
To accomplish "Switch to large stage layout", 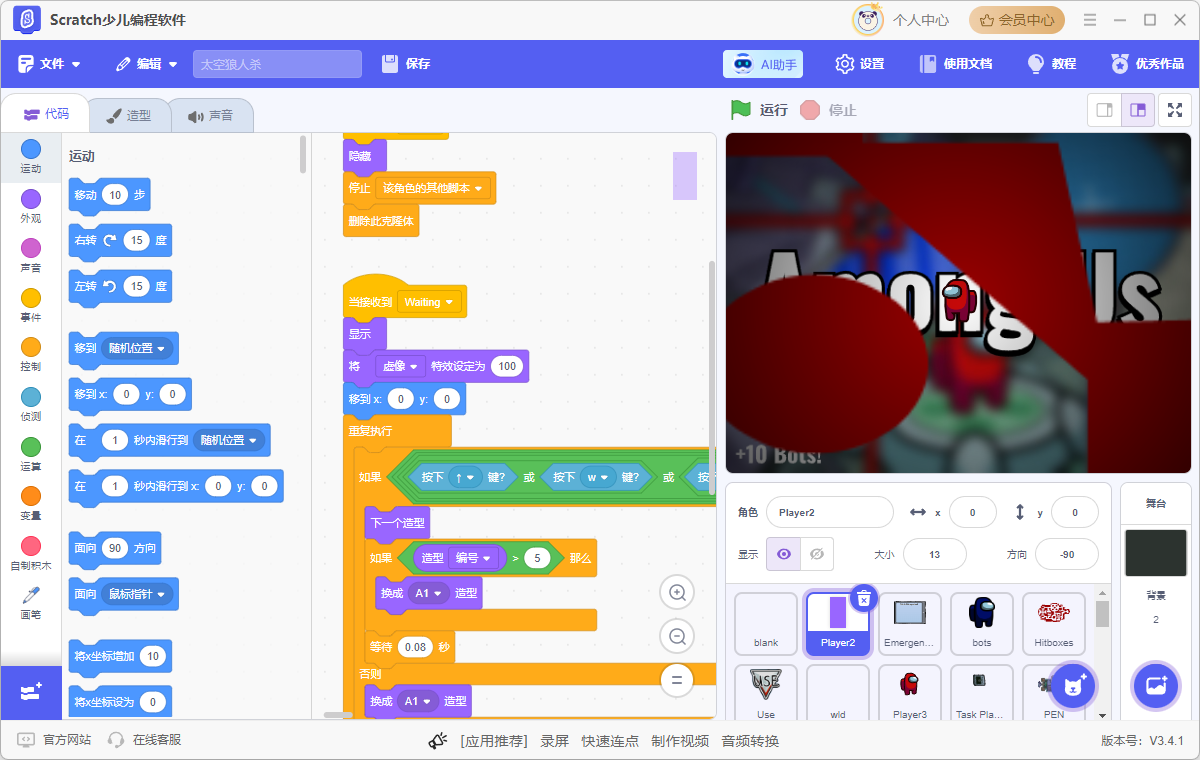I will [x=1138, y=110].
